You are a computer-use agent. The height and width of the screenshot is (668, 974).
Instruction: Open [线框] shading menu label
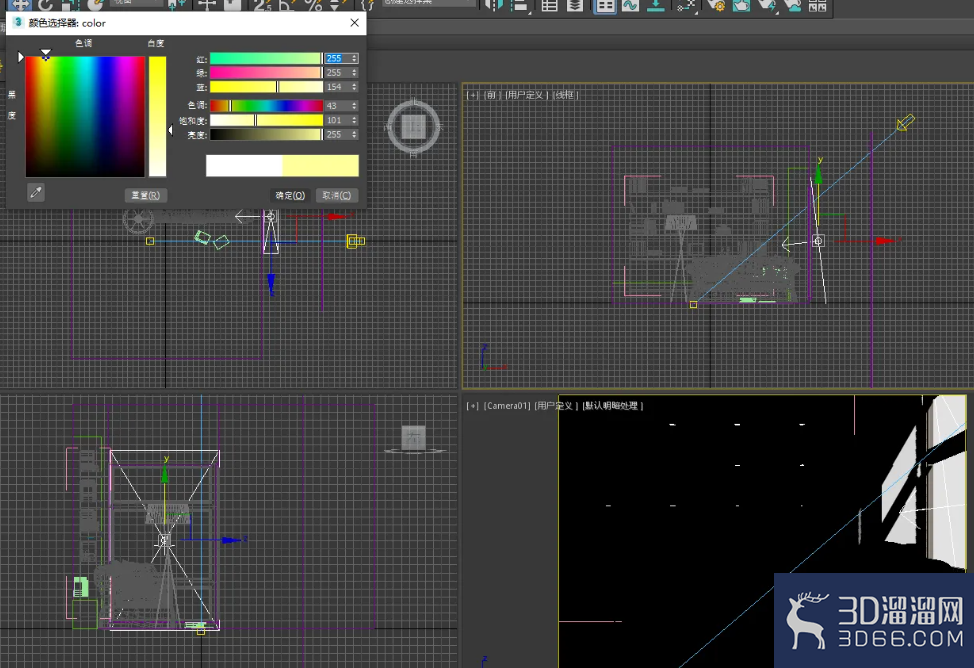(565, 95)
